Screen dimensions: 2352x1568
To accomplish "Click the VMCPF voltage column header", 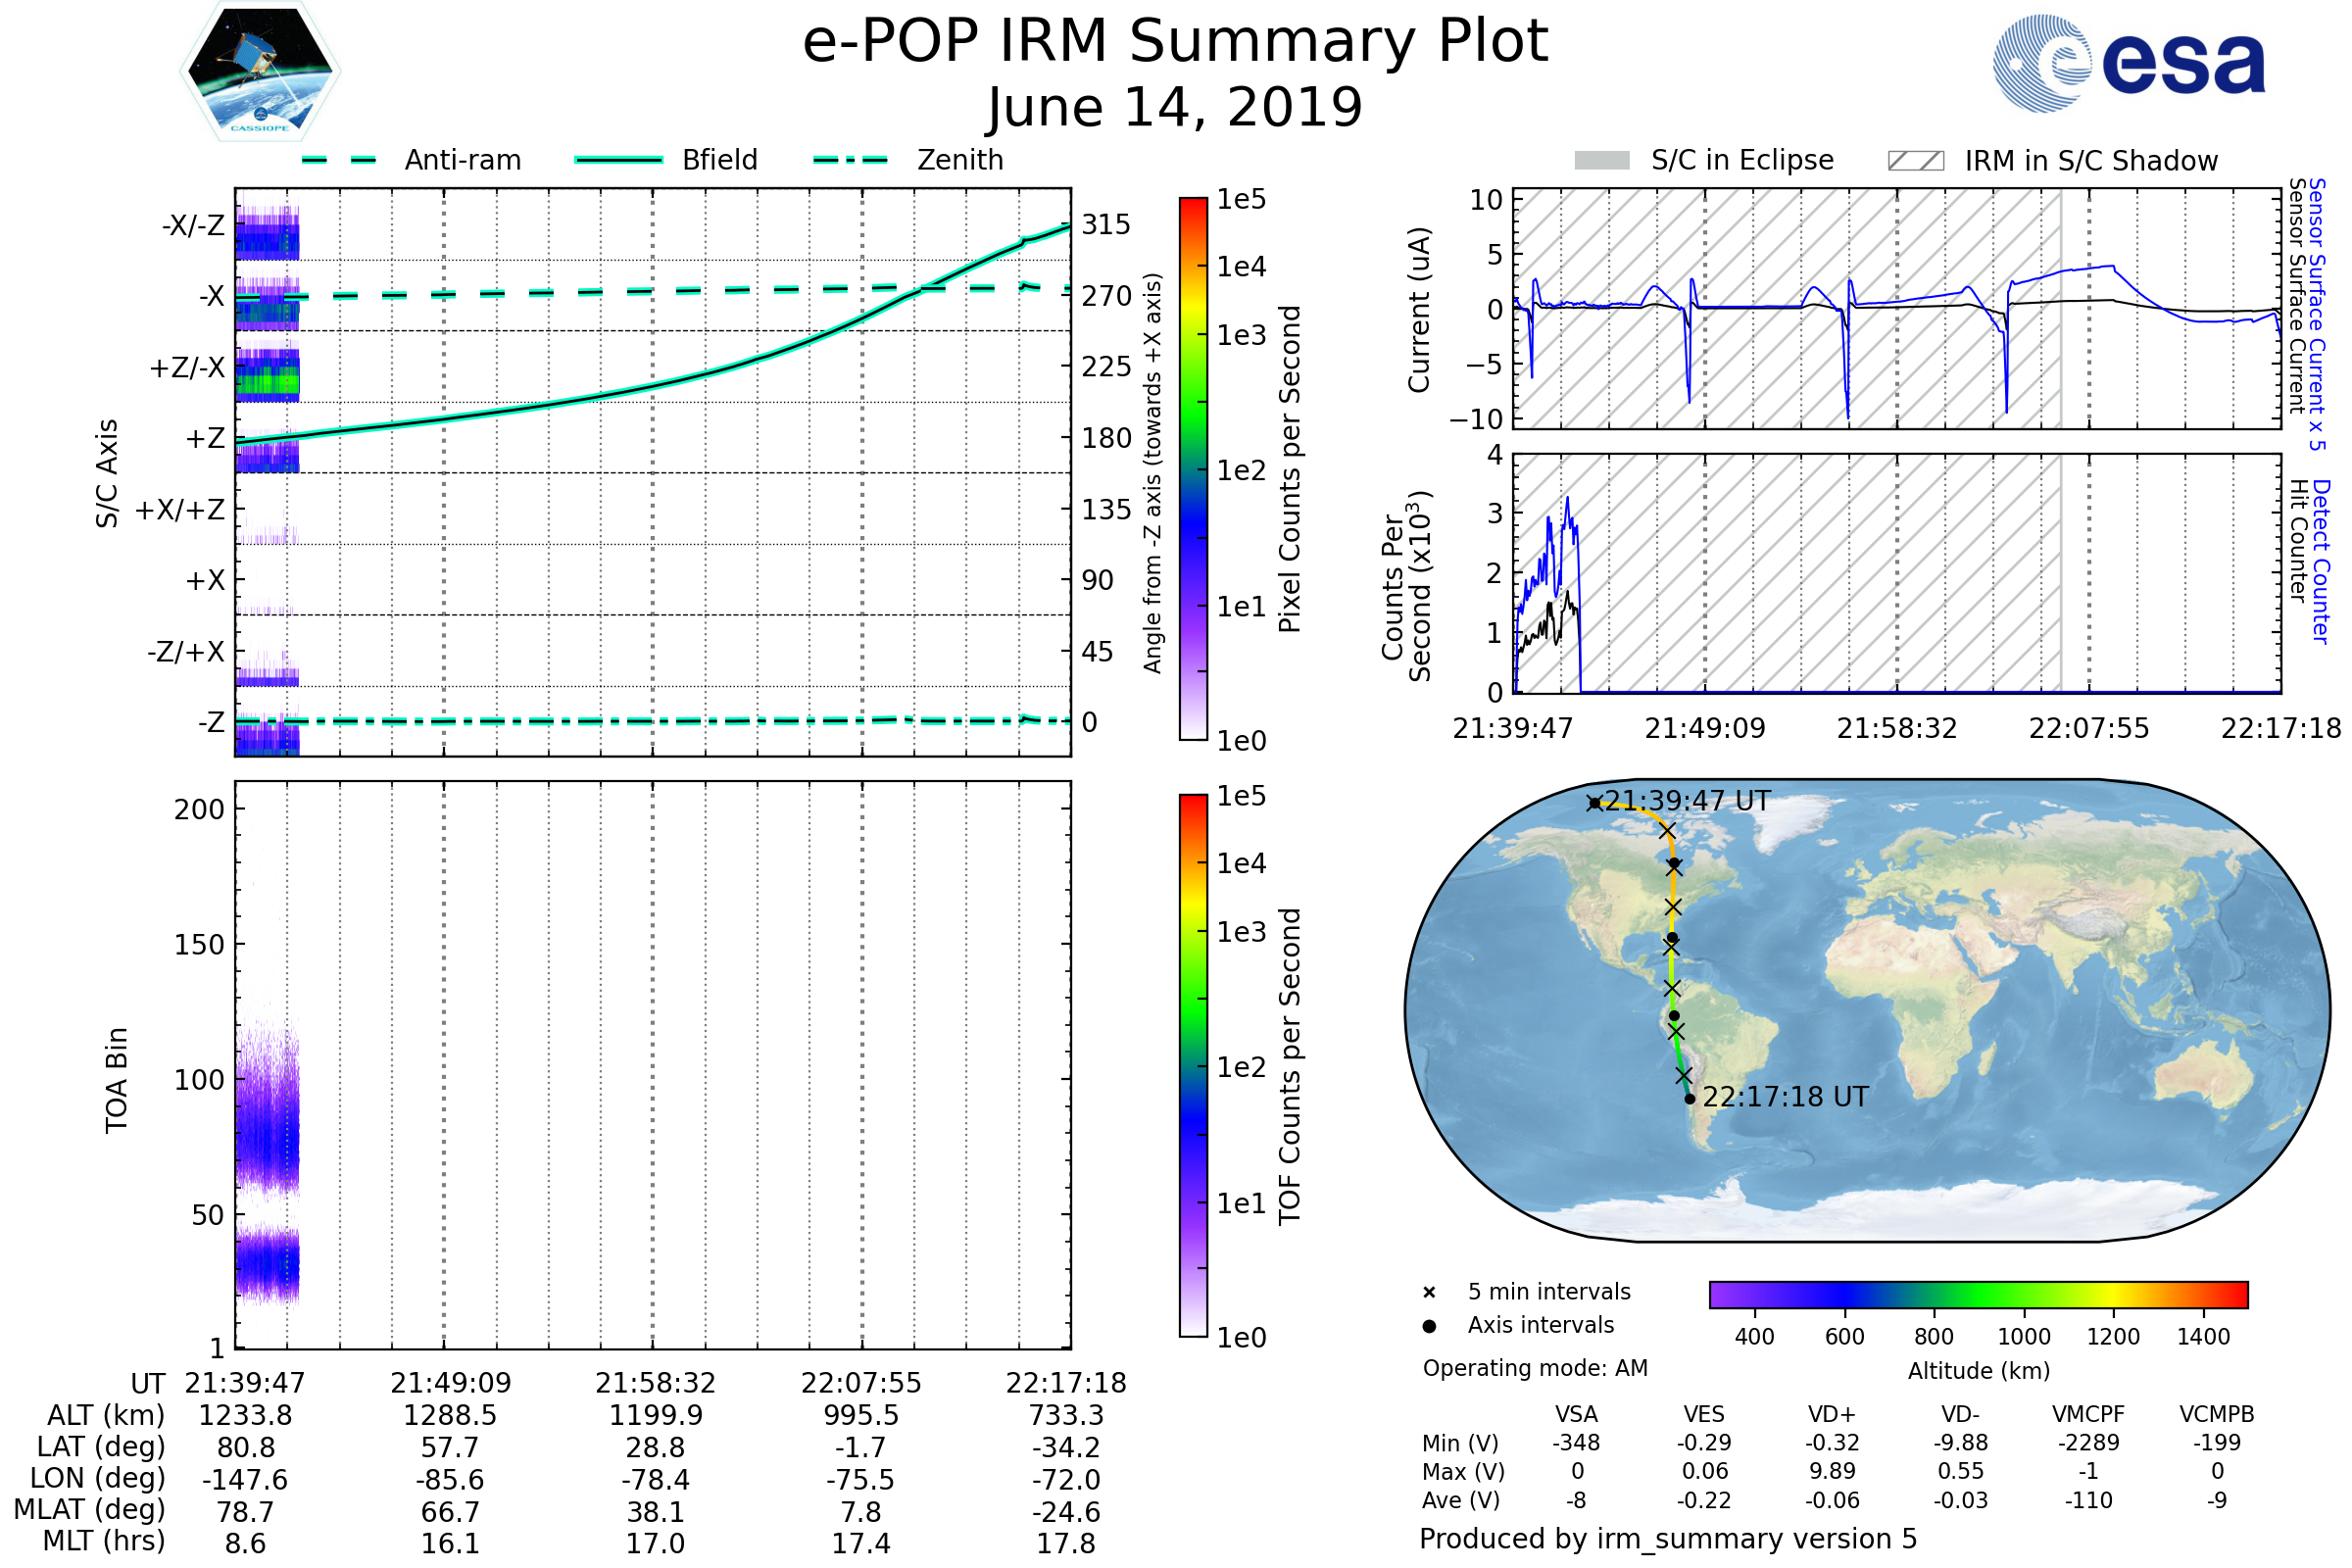I will click(2088, 1414).
